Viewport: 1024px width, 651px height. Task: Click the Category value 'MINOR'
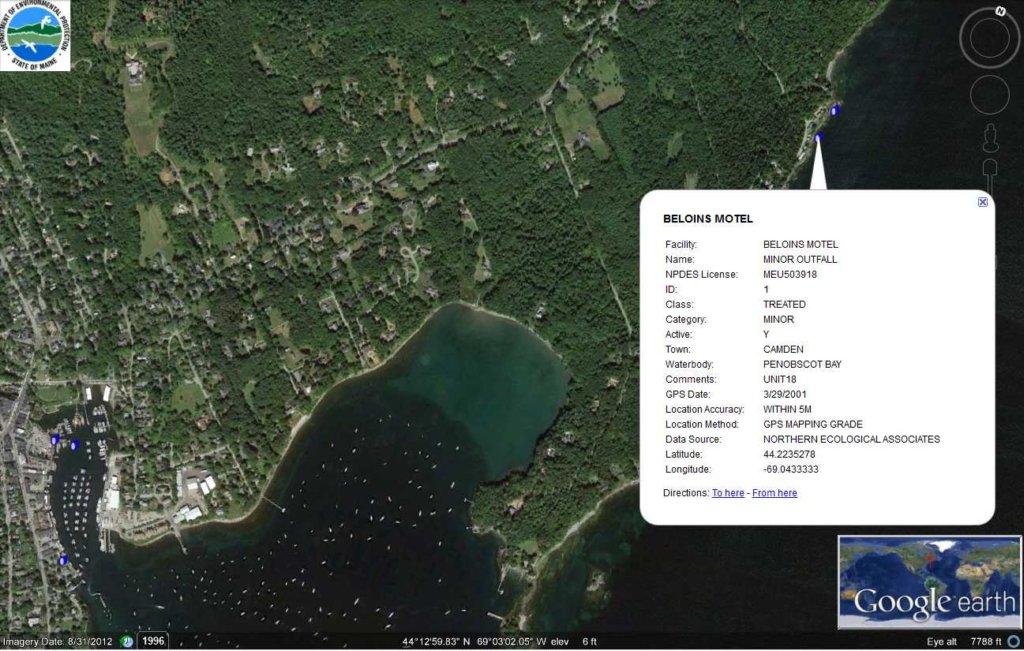tap(778, 319)
